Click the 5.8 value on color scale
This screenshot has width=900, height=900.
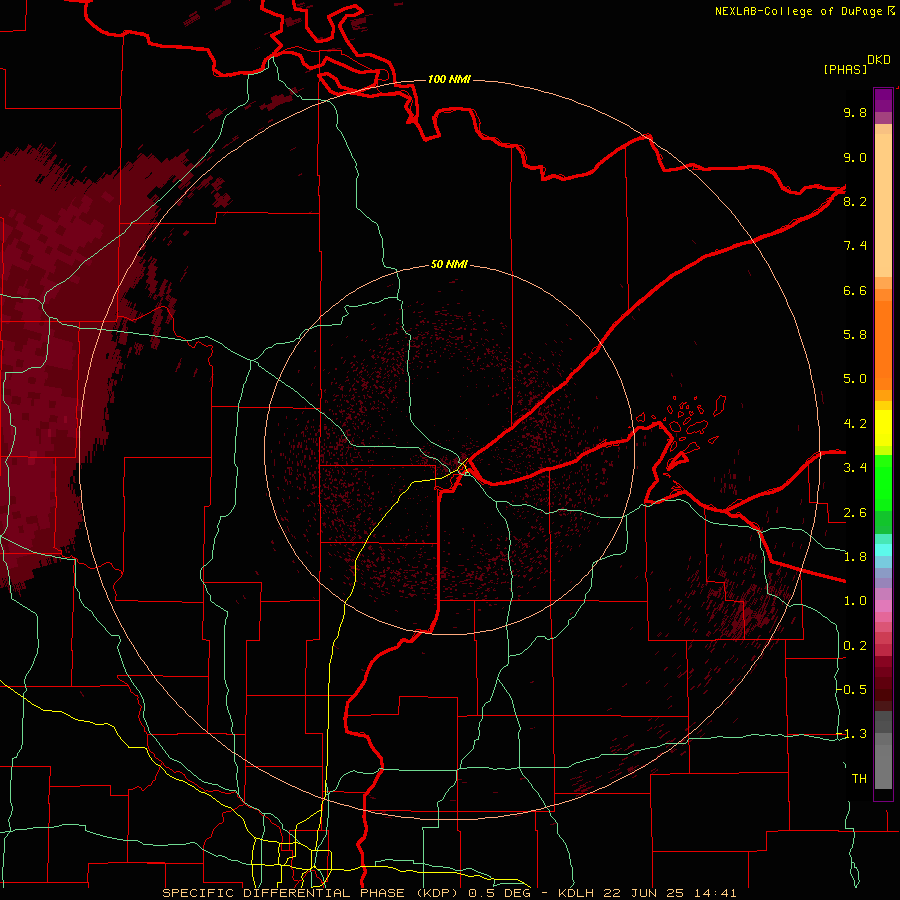pos(855,335)
